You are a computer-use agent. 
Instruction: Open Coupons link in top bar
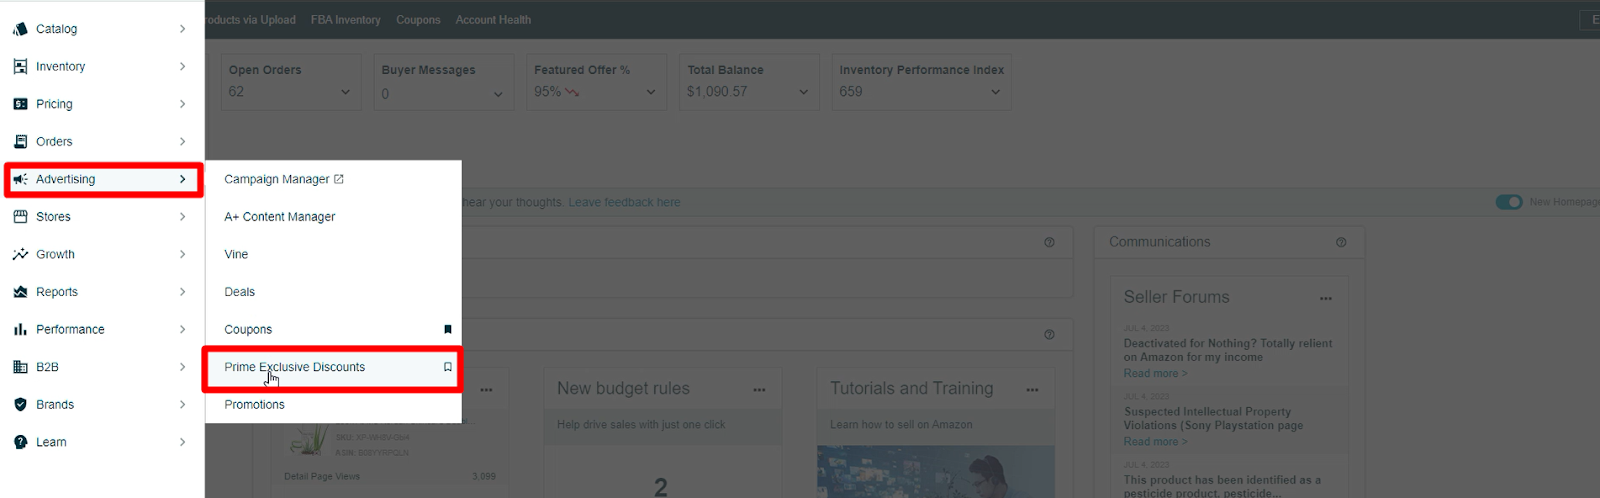[418, 20]
